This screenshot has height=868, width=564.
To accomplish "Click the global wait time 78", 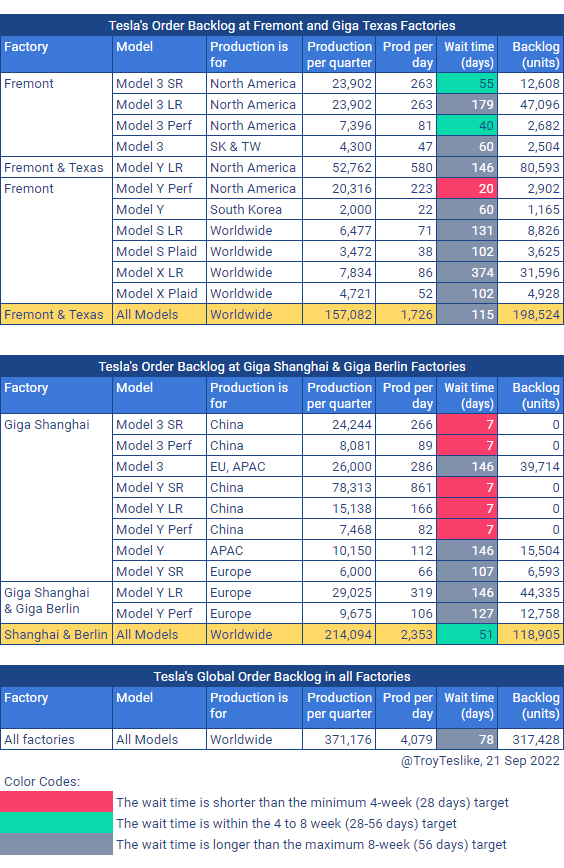I will point(467,740).
